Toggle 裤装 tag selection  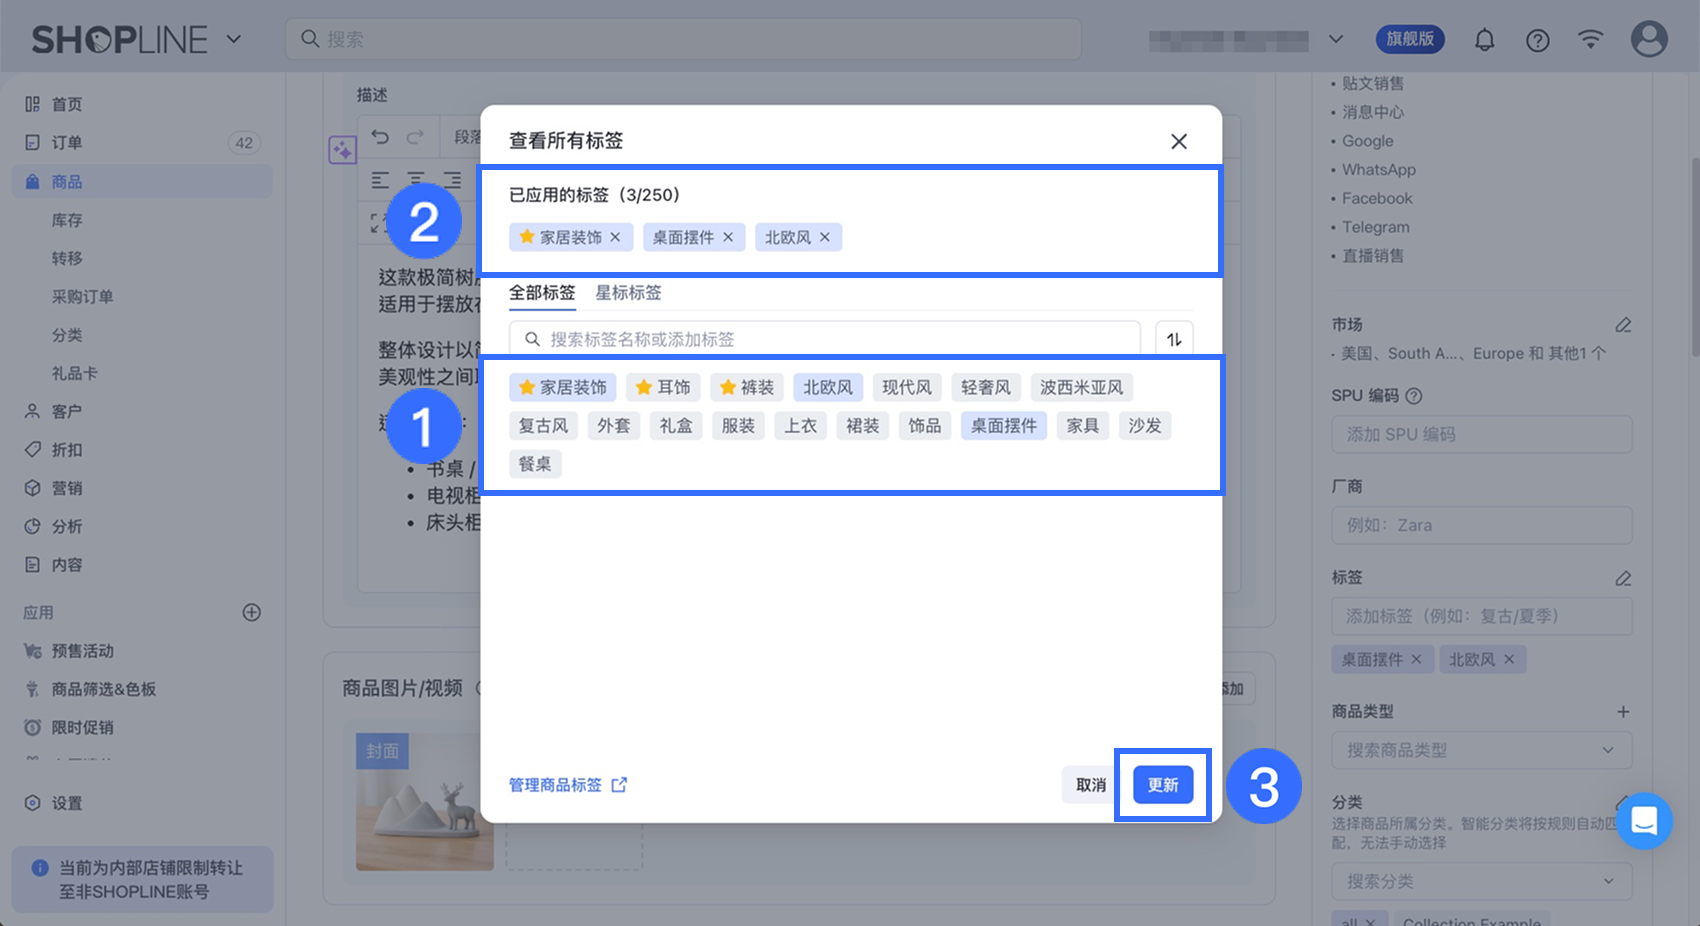click(747, 387)
